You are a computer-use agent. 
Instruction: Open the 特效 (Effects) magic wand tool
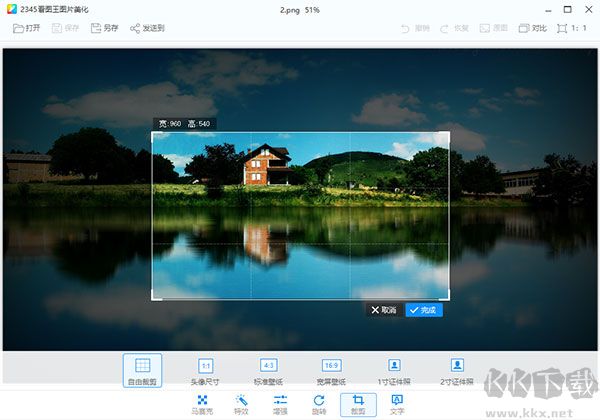point(241,404)
